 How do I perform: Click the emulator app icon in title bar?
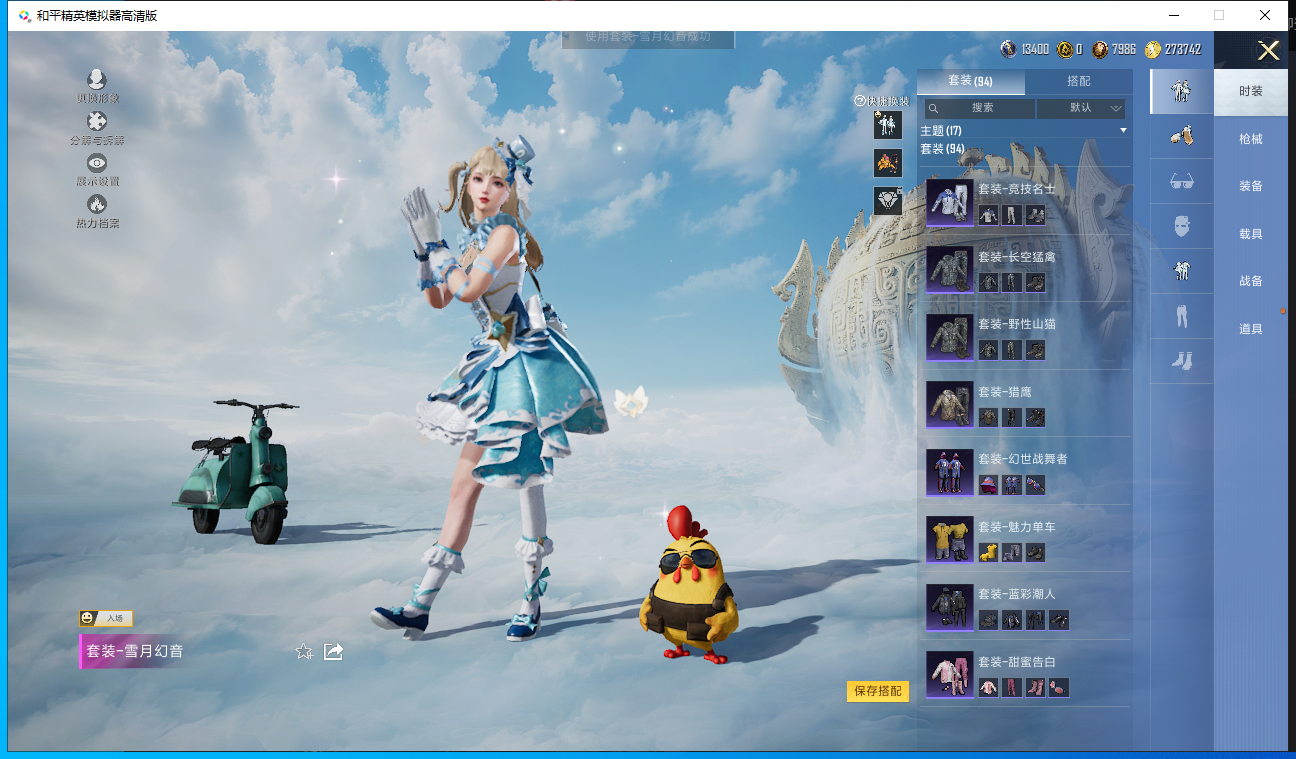(x=25, y=16)
